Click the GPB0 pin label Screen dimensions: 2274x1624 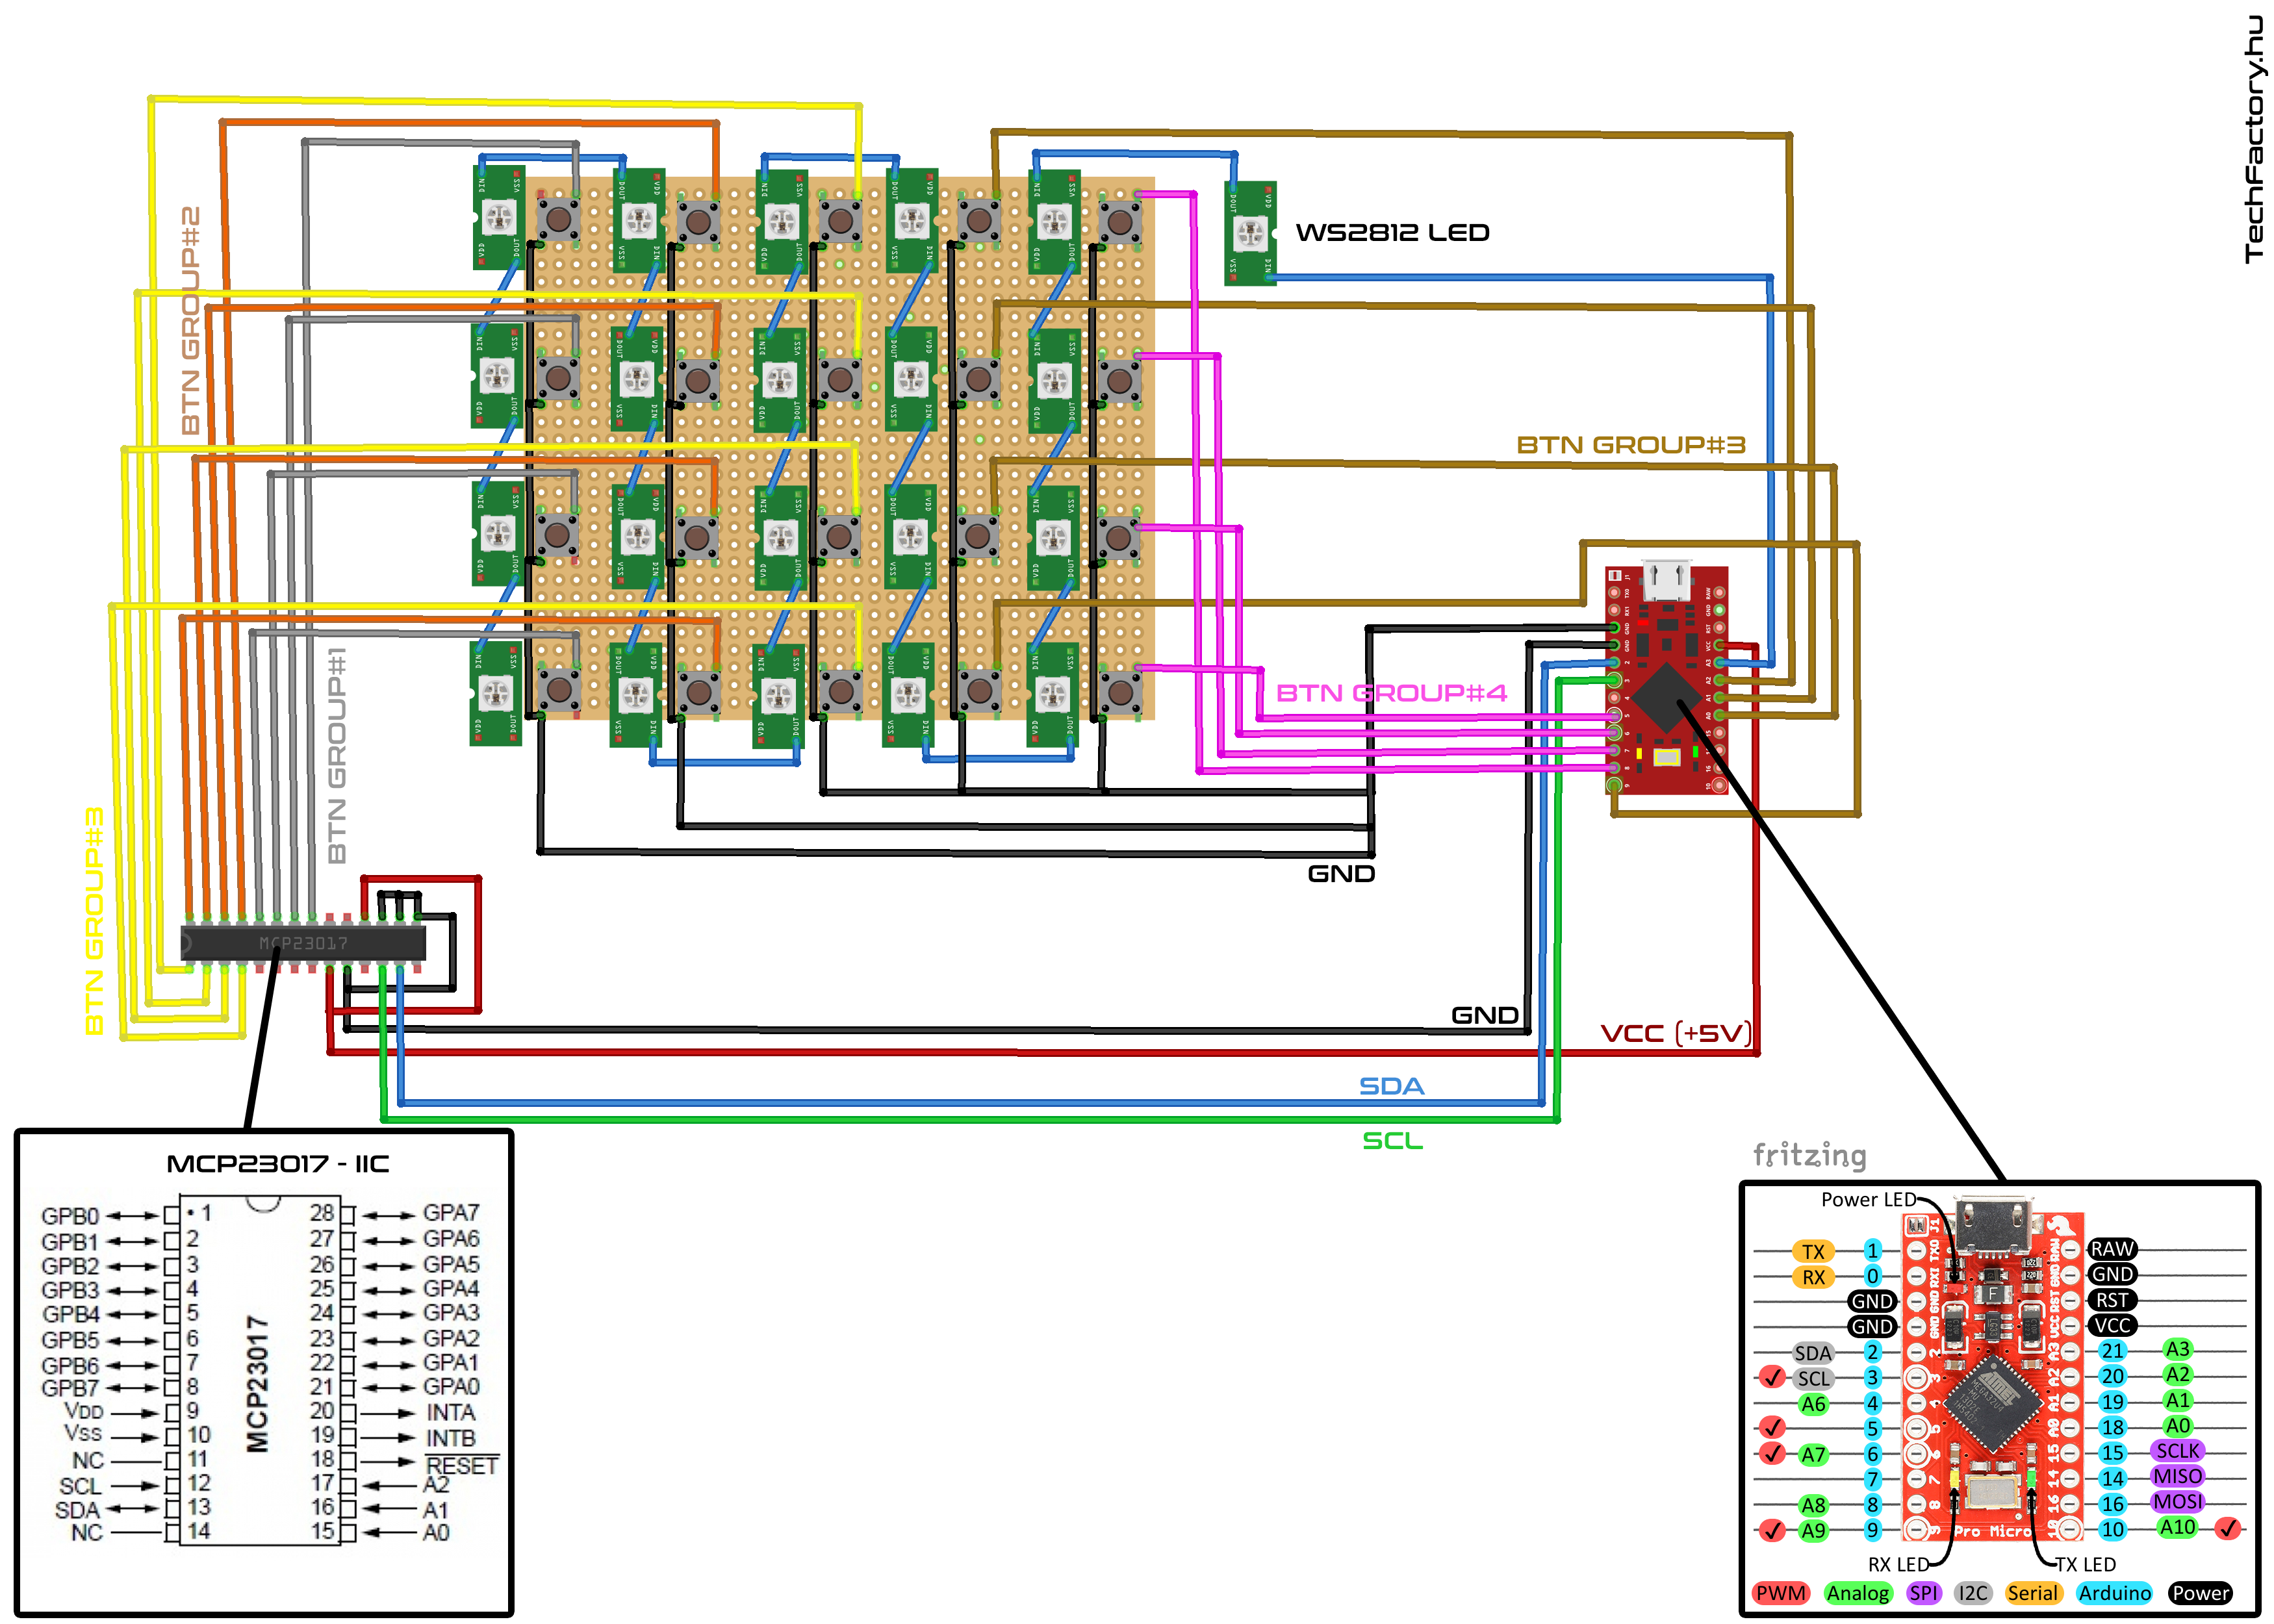(x=70, y=1216)
